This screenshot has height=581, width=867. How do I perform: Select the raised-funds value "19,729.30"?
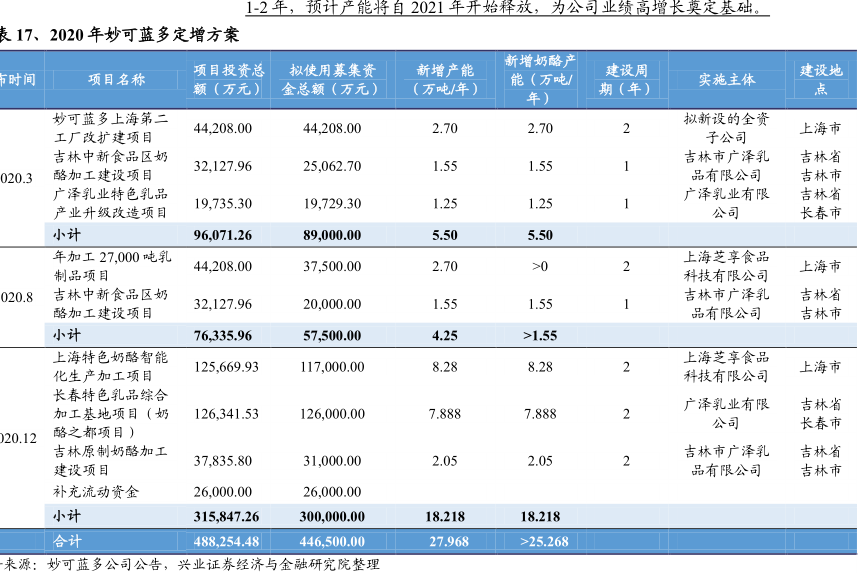tap(332, 203)
